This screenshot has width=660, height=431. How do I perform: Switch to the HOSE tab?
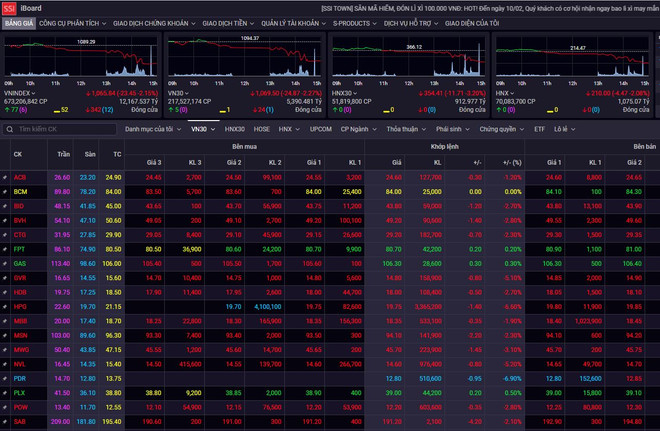tap(262, 129)
